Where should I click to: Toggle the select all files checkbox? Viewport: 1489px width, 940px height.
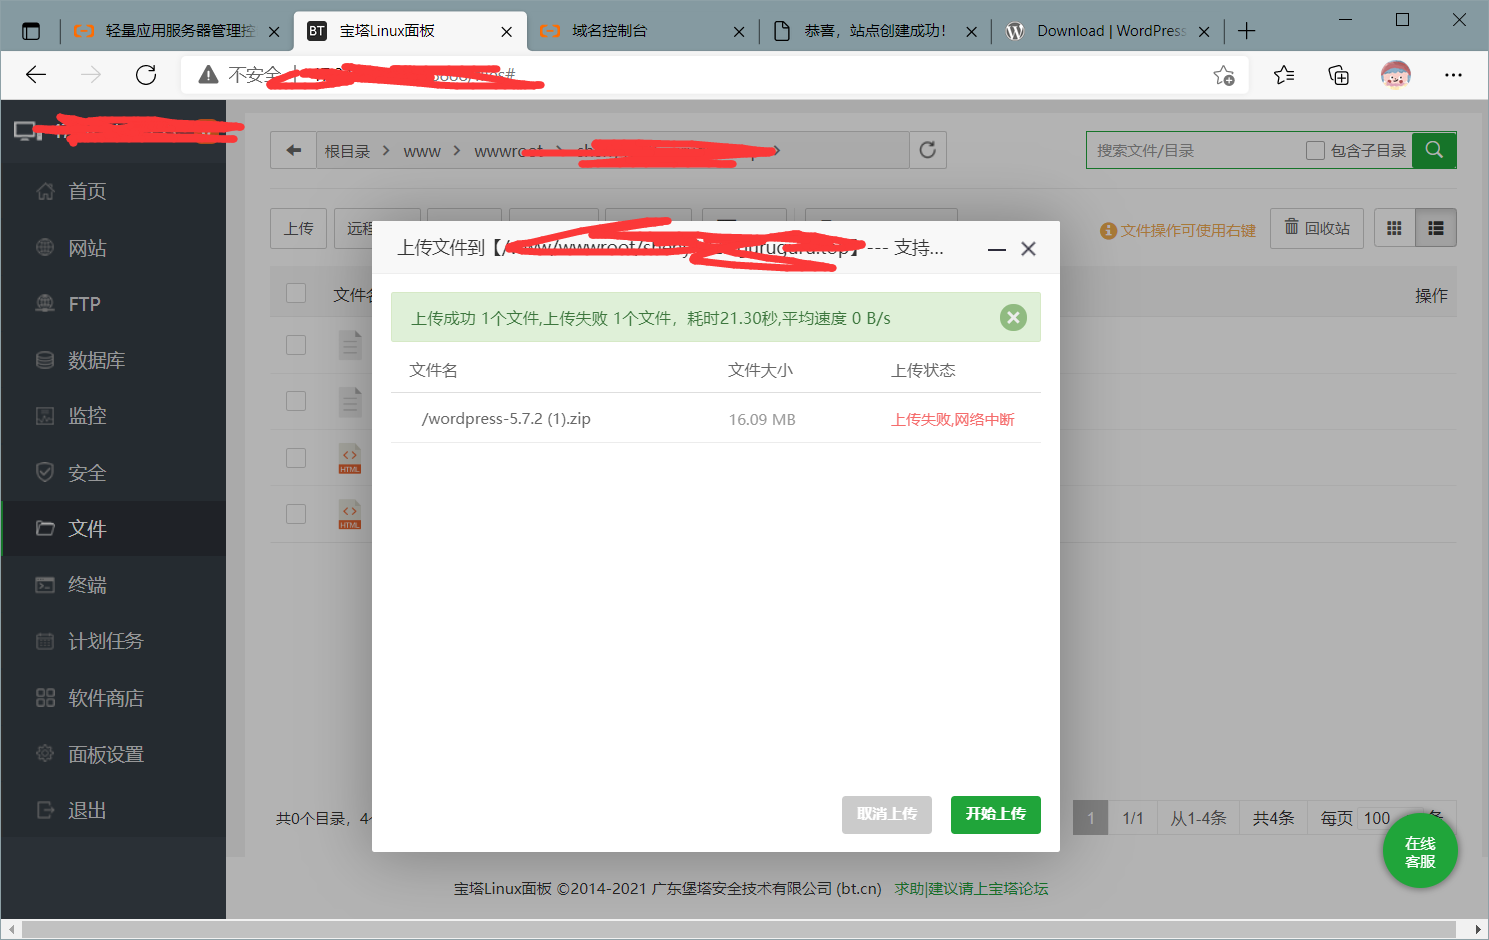click(x=296, y=293)
